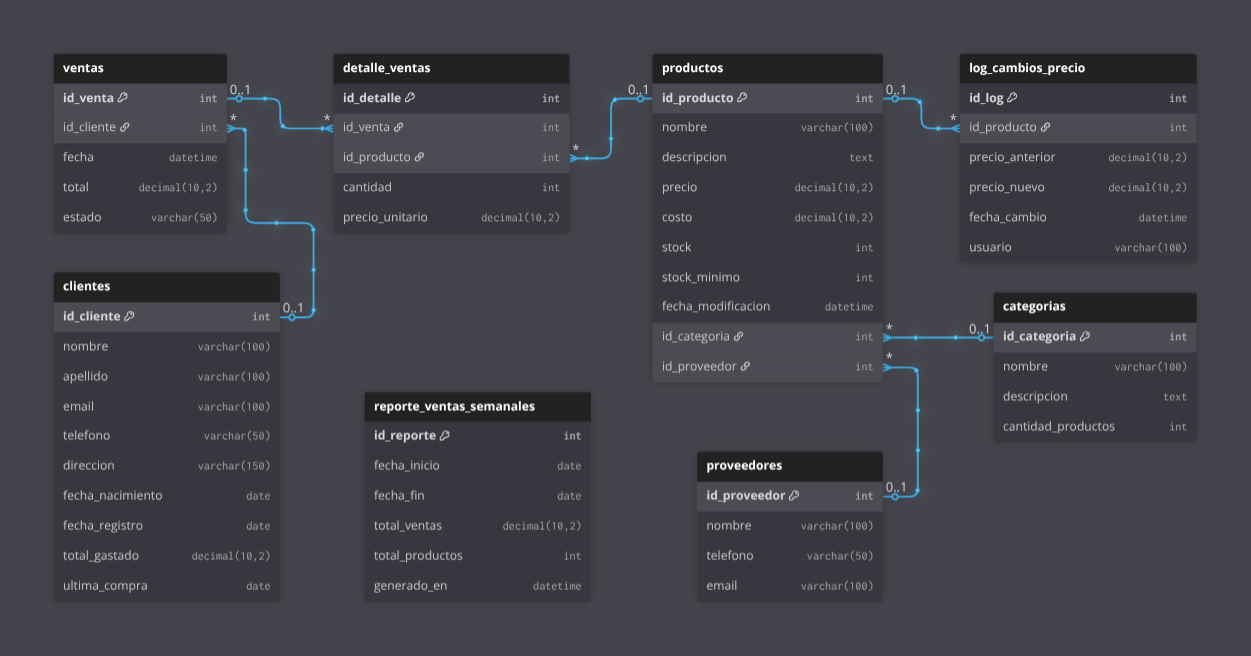Click the key icon next to id_producto in productos
The width and height of the screenshot is (1251, 656).
[742, 98]
